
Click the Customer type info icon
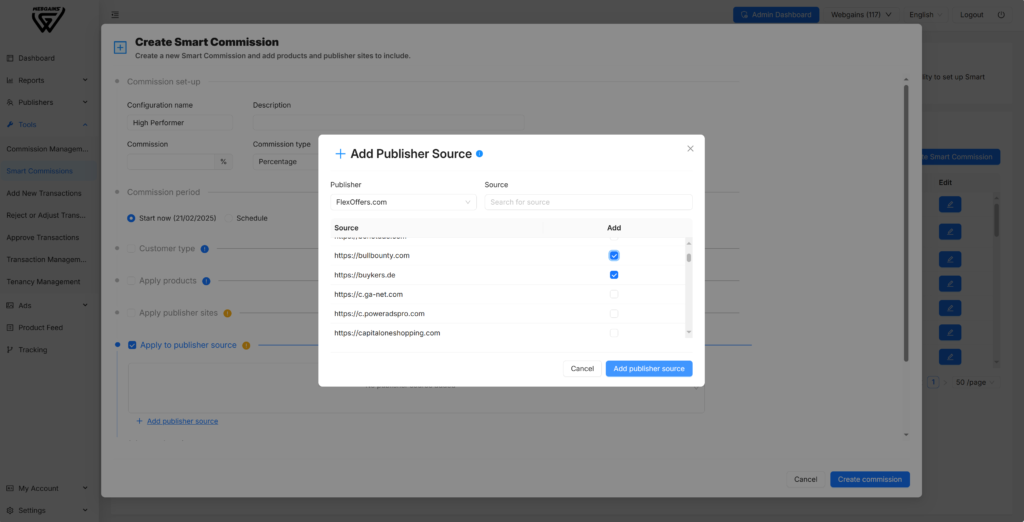(204, 249)
